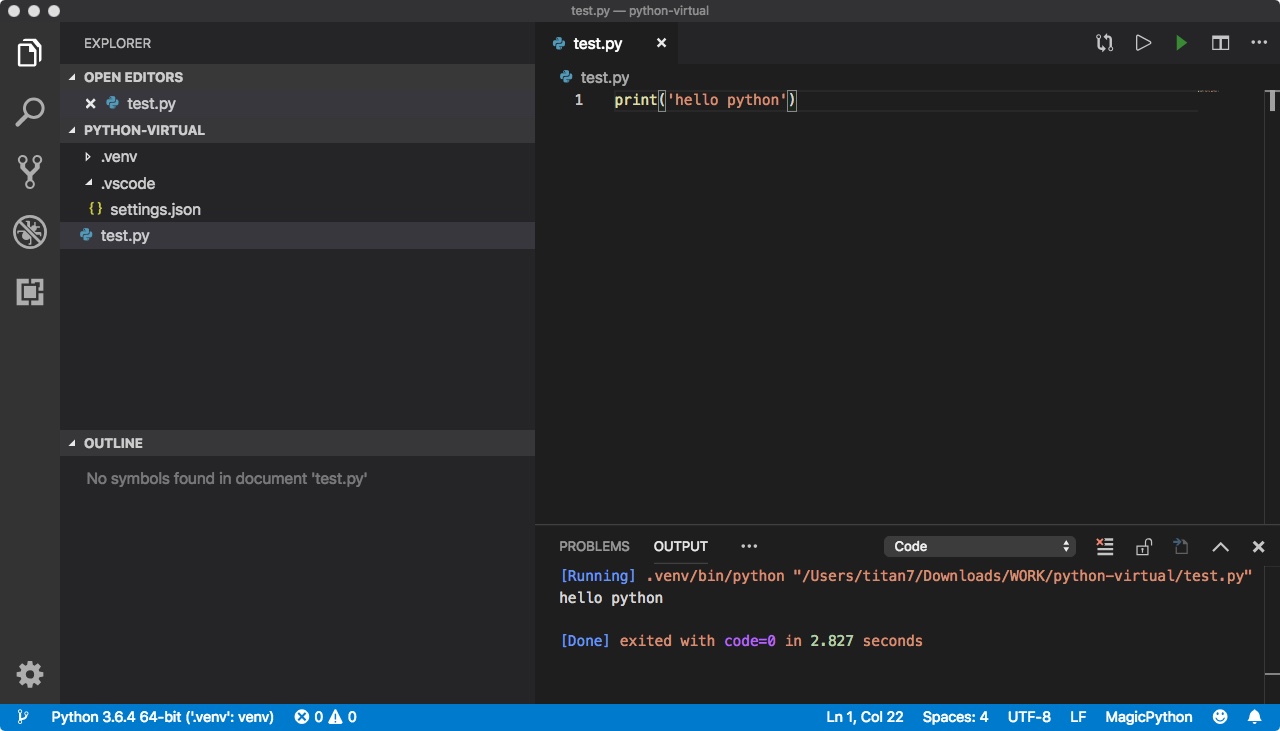Click the outlined Run Code play icon
The width and height of the screenshot is (1280, 731).
tap(1143, 43)
